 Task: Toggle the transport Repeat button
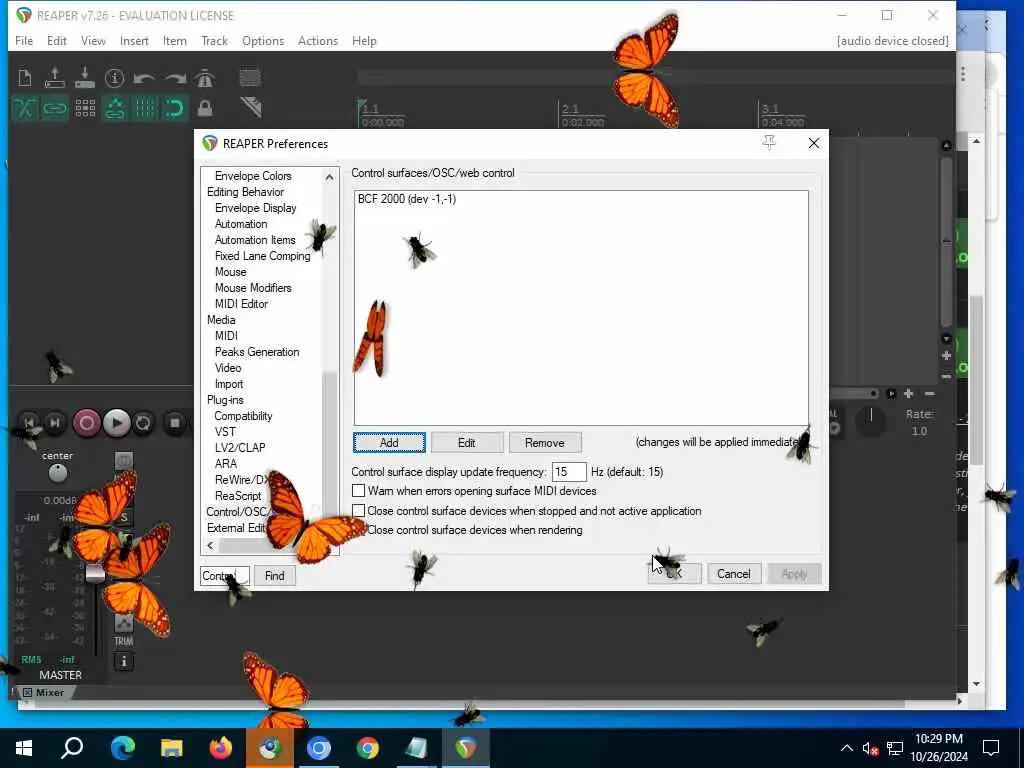(143, 423)
